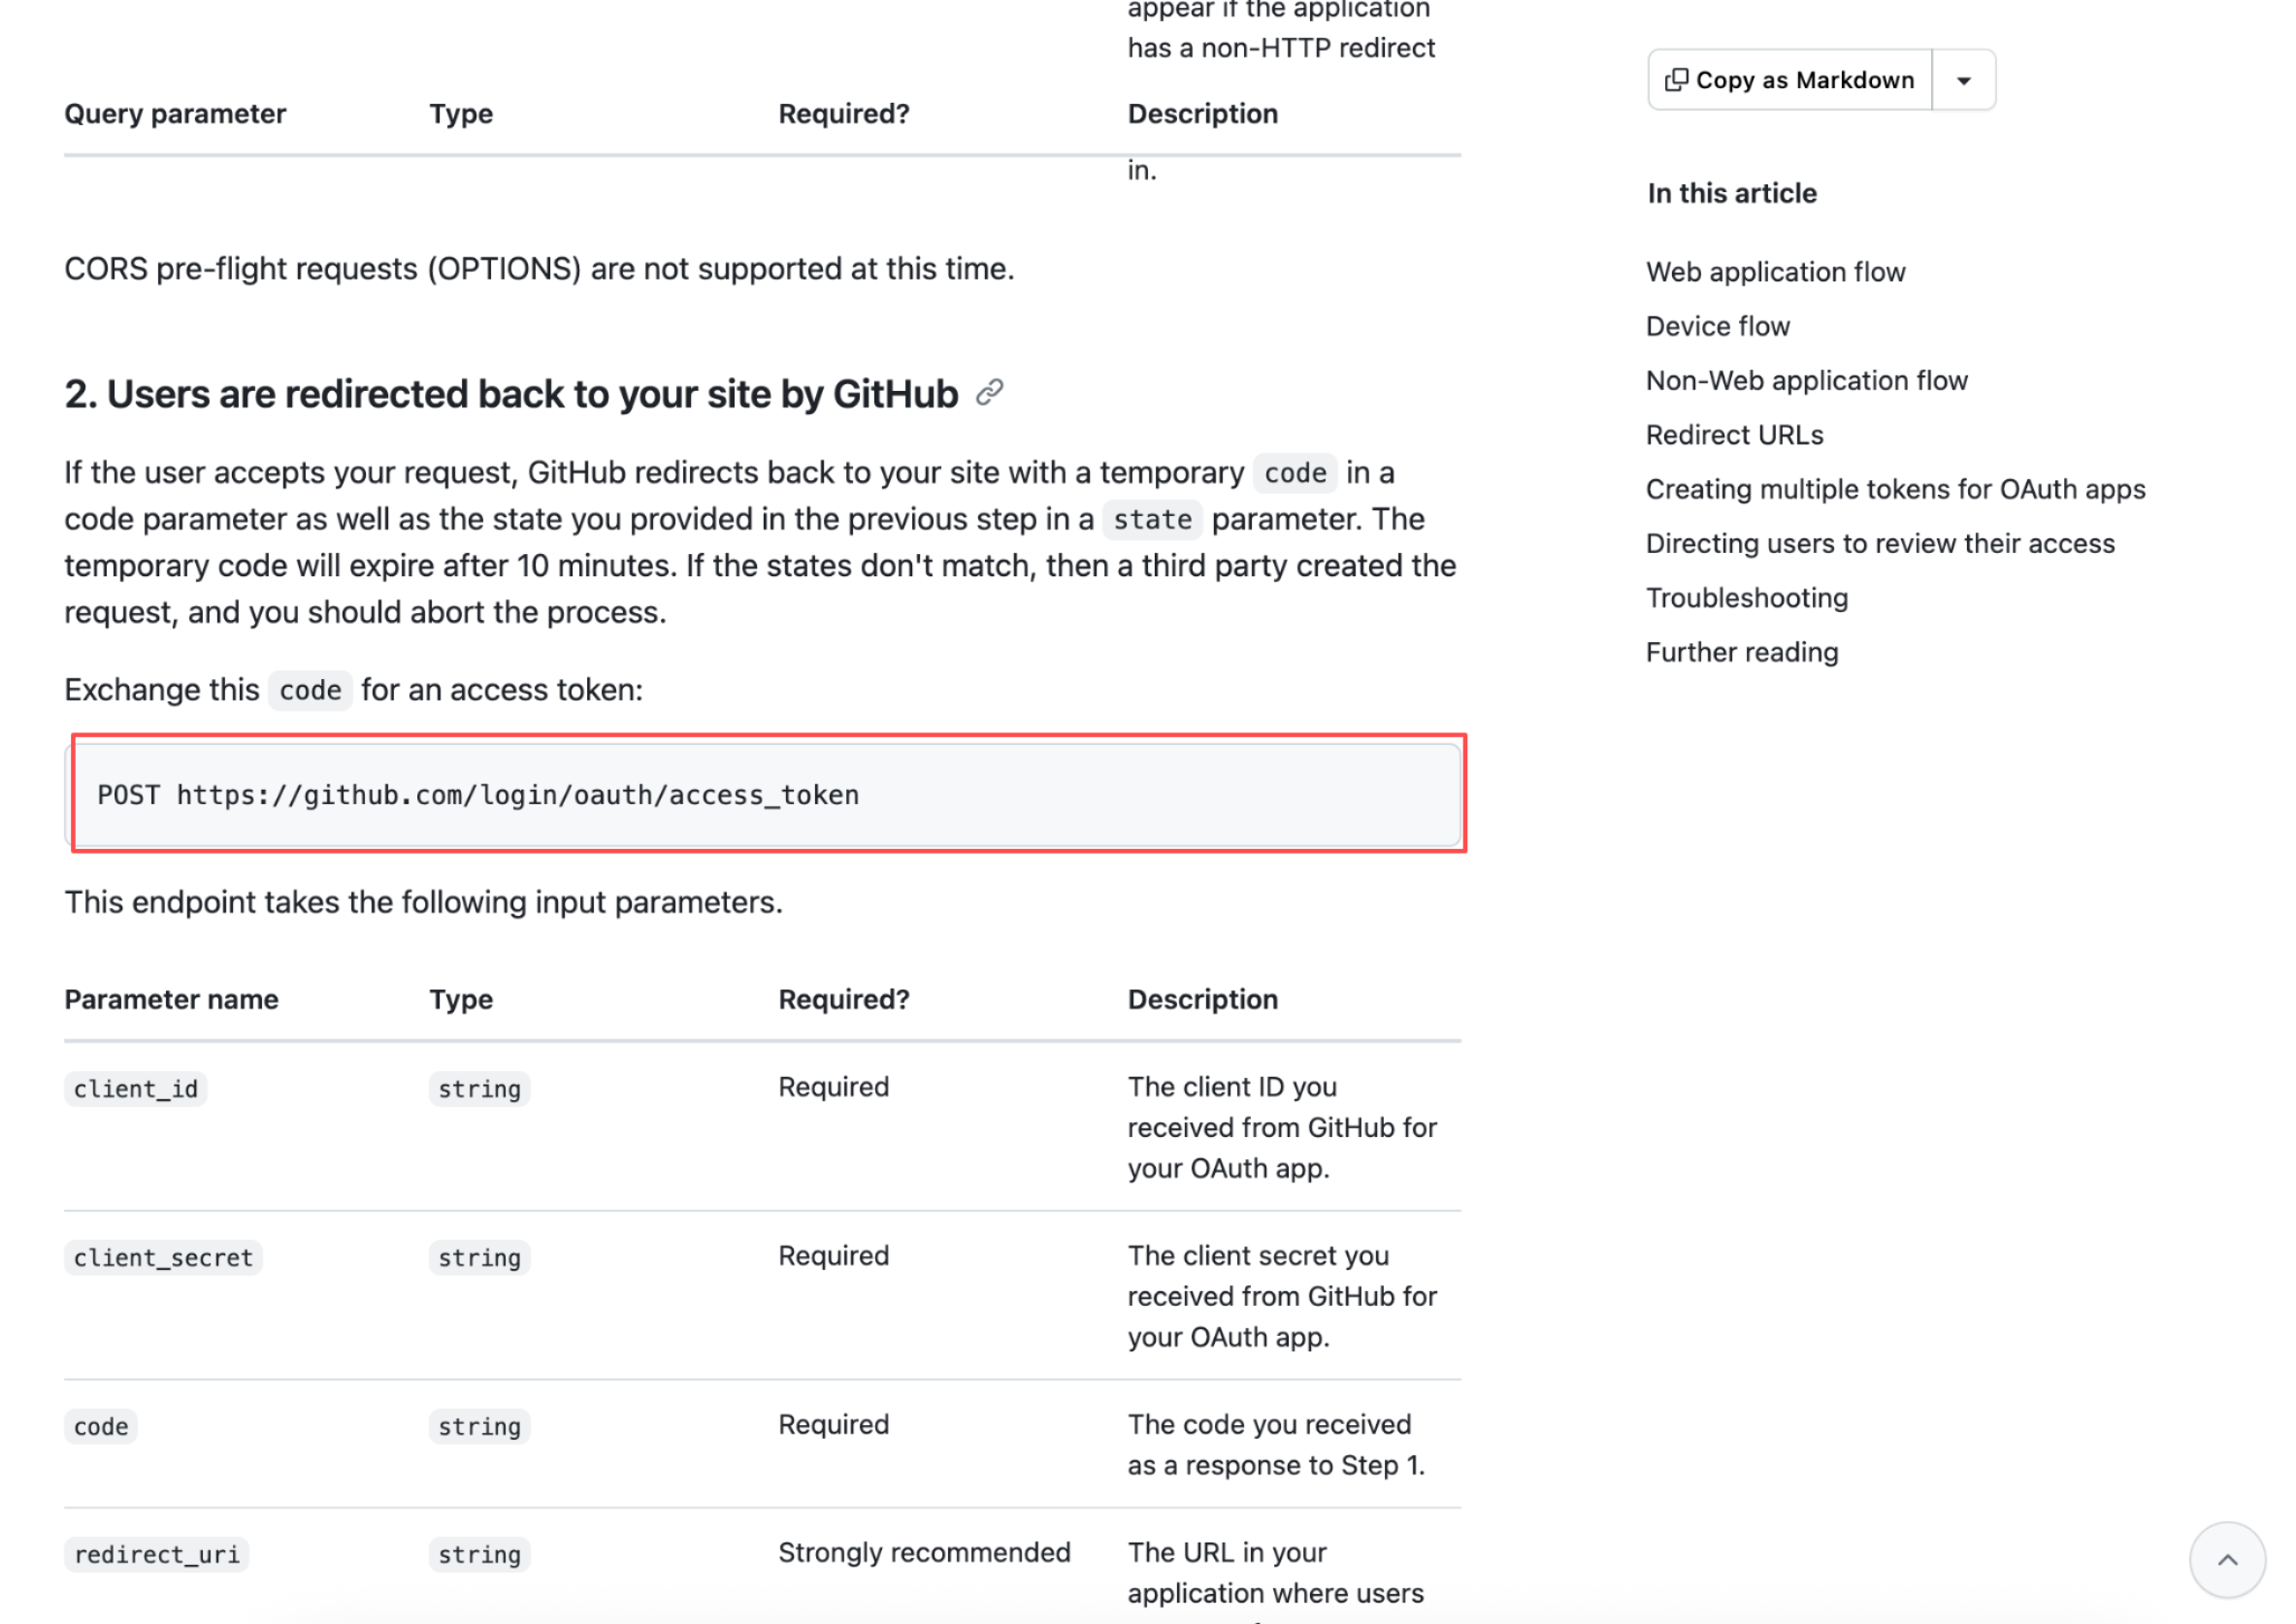Navigate to Redirect URLs section
The width and height of the screenshot is (2296, 1624).
point(1734,435)
